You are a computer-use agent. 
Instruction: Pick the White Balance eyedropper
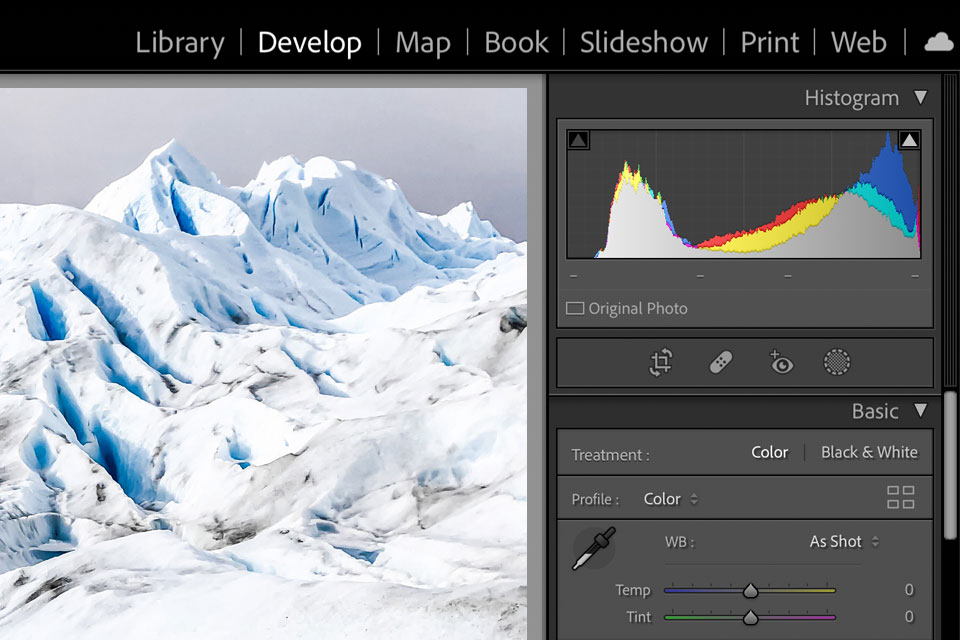(x=593, y=549)
